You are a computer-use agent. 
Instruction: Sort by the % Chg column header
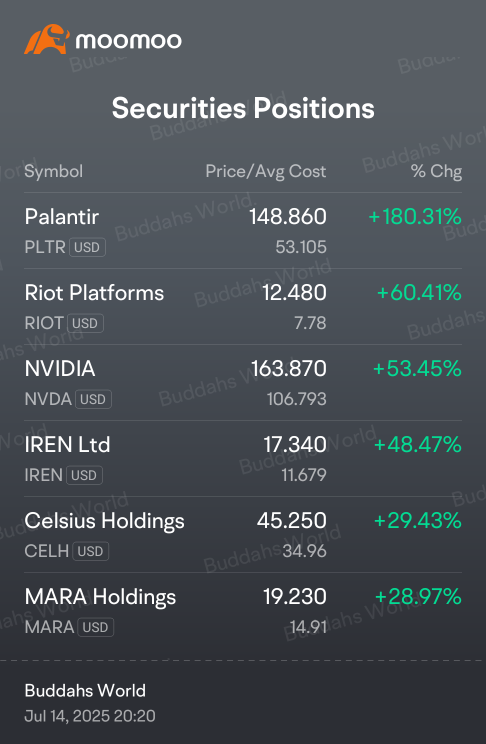coord(437,171)
